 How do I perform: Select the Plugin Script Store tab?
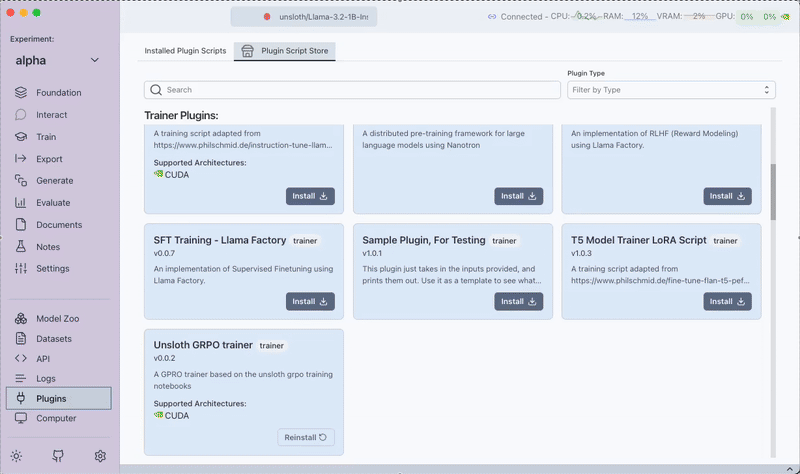point(285,51)
